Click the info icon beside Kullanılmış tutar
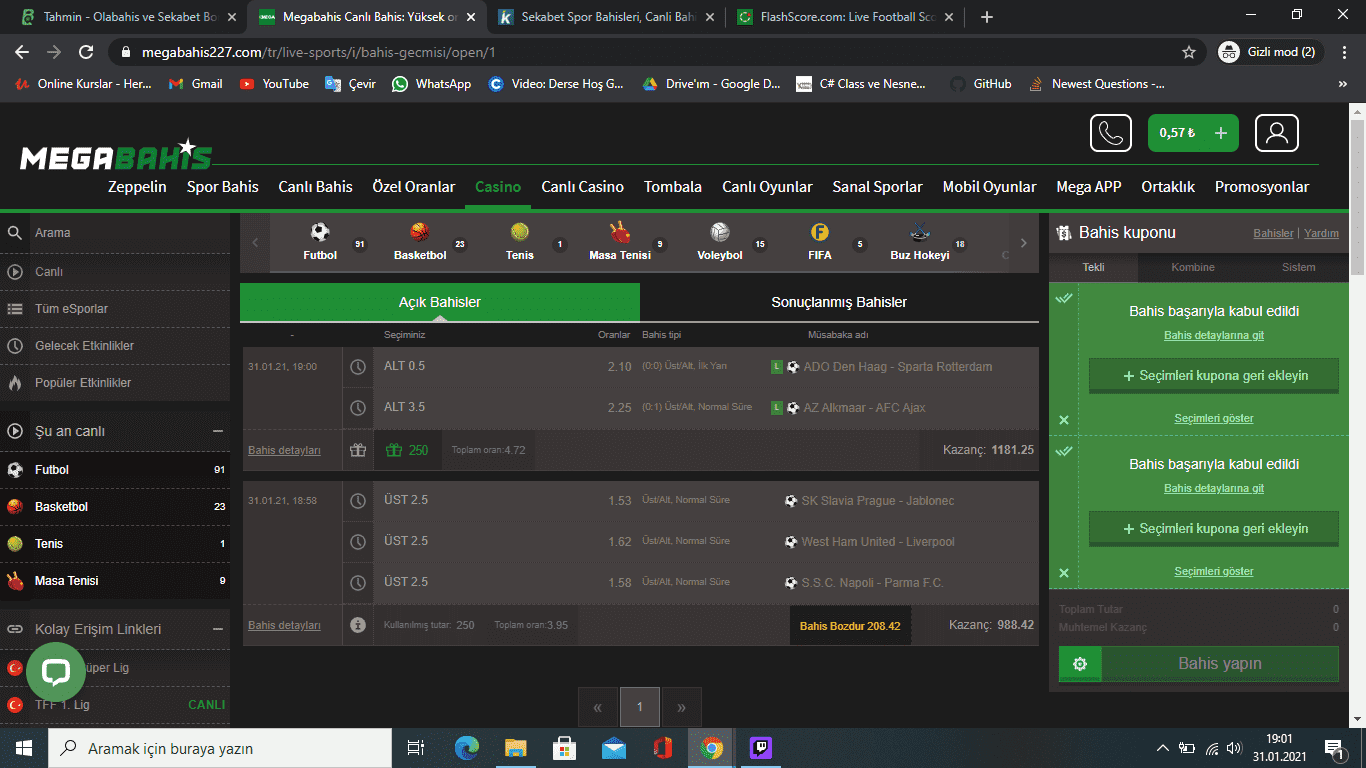The width and height of the screenshot is (1366, 768). [358, 625]
